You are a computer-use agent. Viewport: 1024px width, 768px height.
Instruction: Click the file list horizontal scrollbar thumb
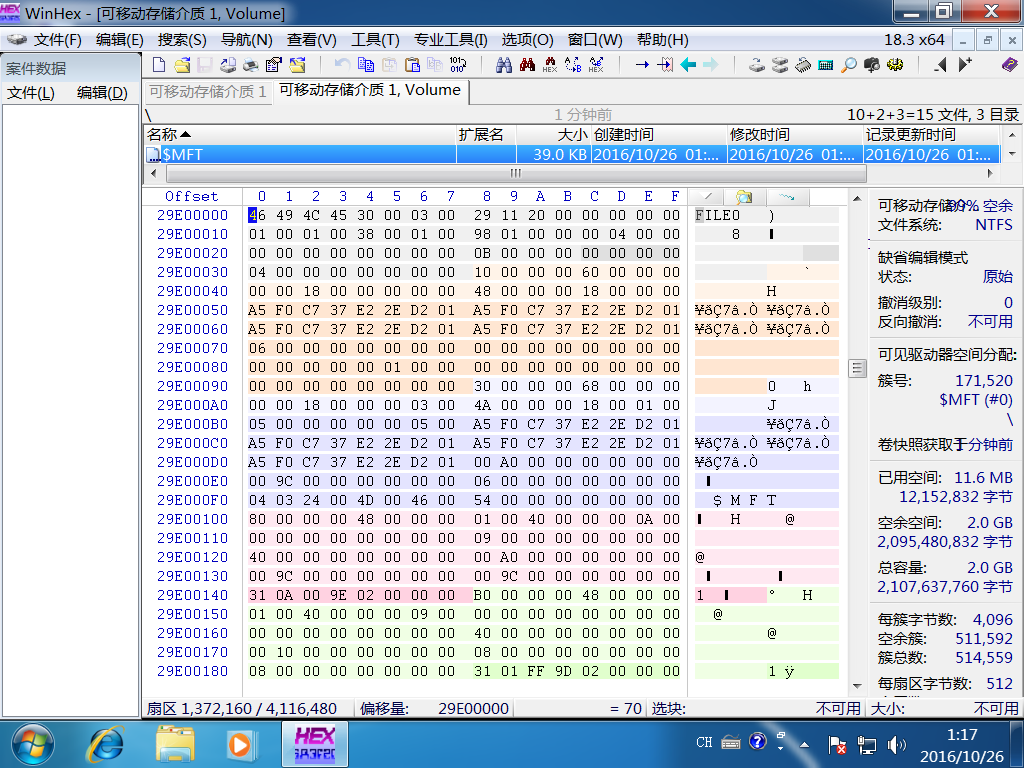[x=516, y=173]
